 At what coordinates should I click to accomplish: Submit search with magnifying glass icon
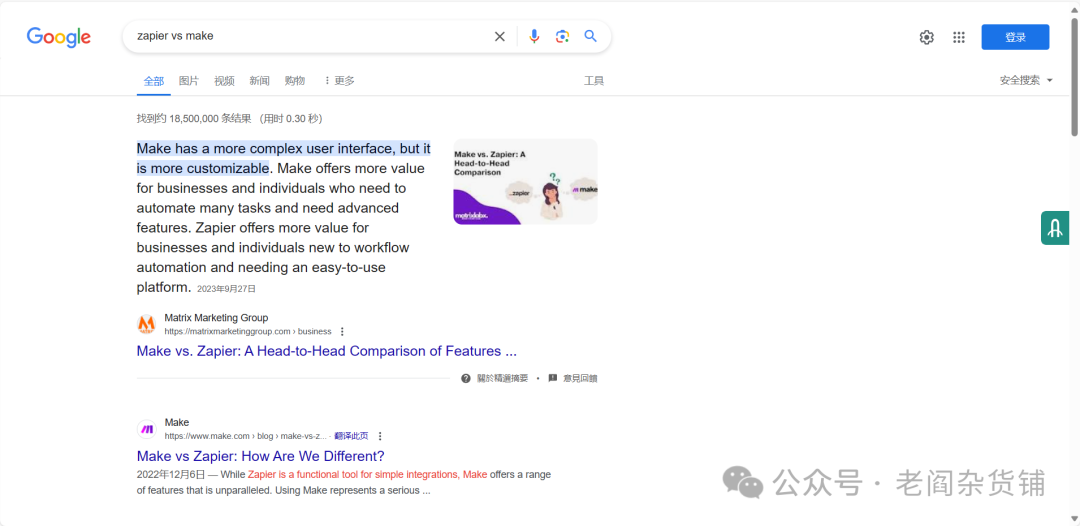coord(590,36)
